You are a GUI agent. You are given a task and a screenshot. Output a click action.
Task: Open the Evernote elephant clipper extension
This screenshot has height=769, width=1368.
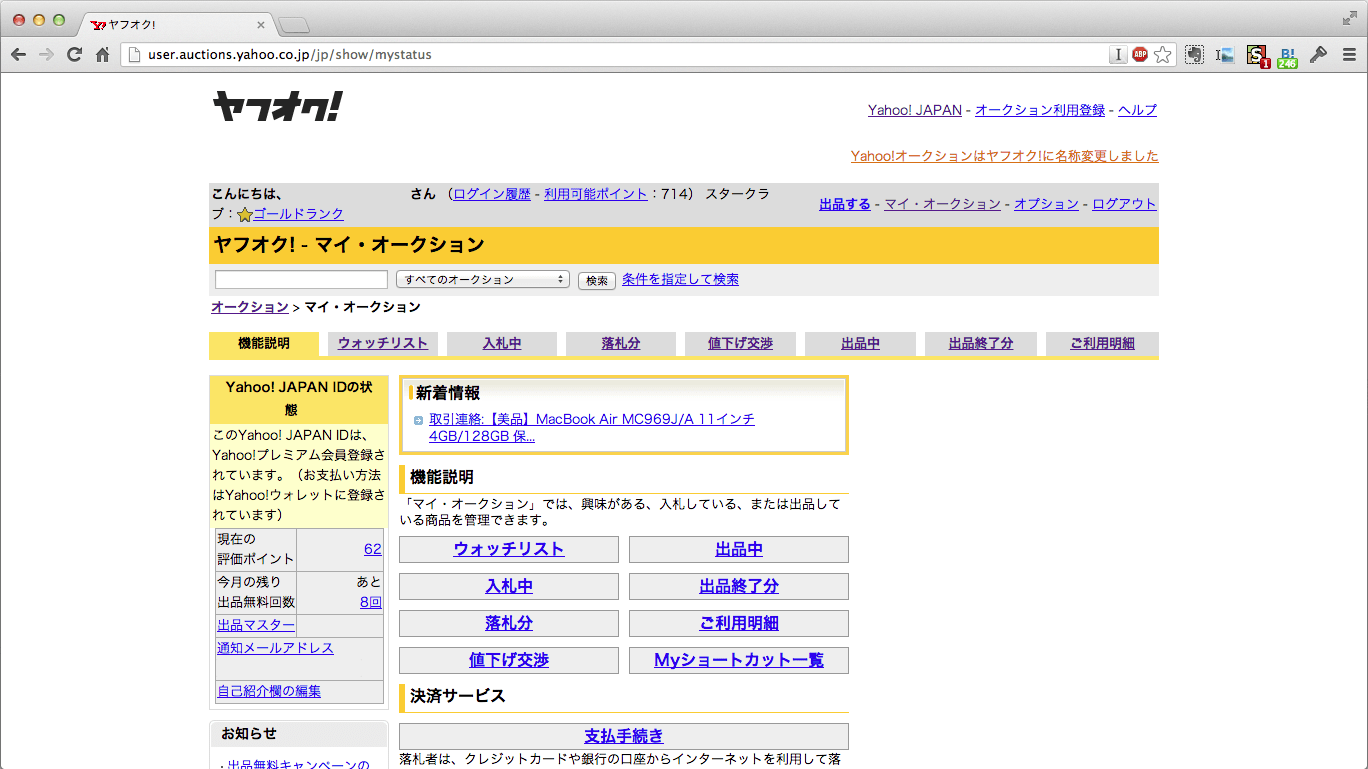pyautogui.click(x=1194, y=55)
